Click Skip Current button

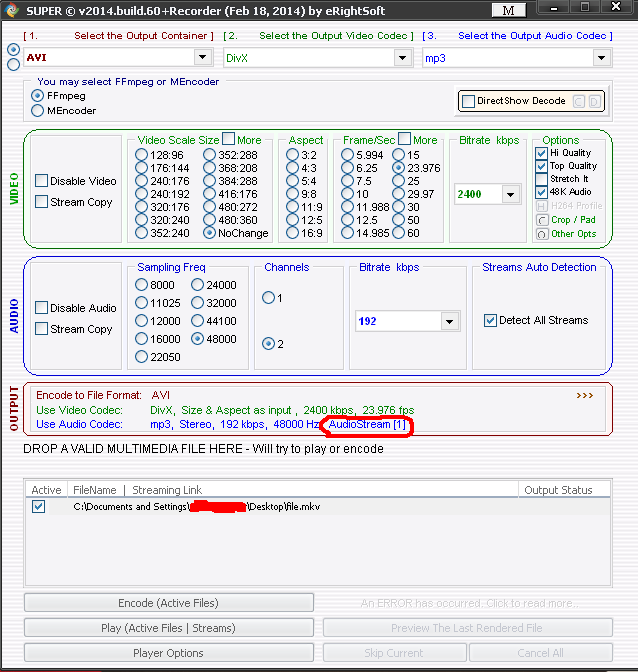coord(395,653)
